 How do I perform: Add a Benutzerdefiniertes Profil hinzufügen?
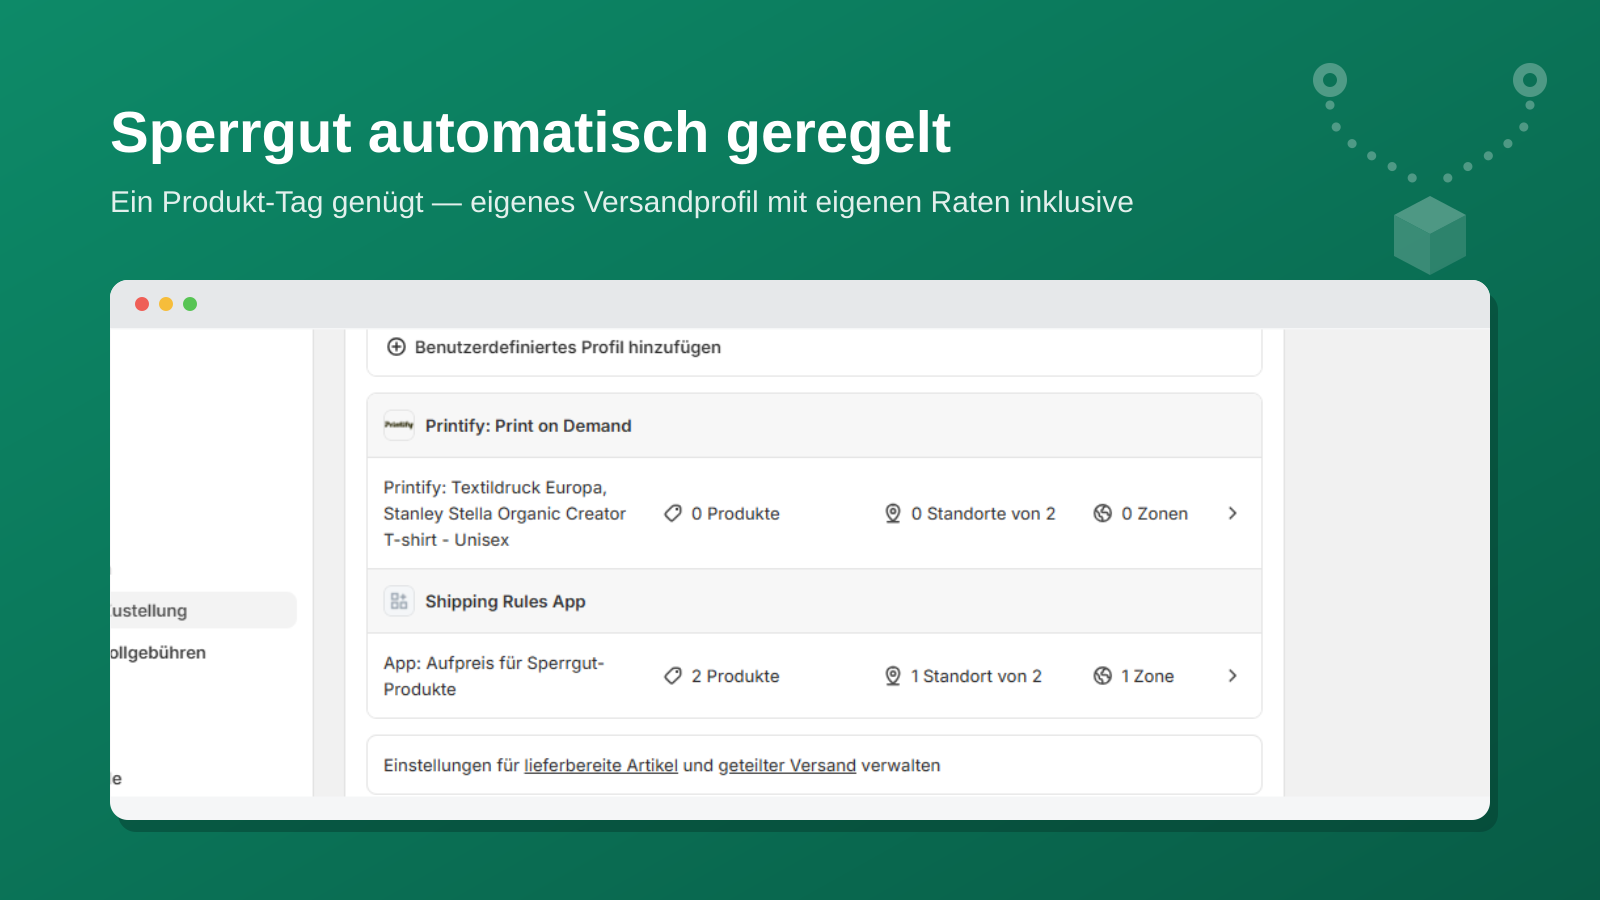[x=567, y=347]
